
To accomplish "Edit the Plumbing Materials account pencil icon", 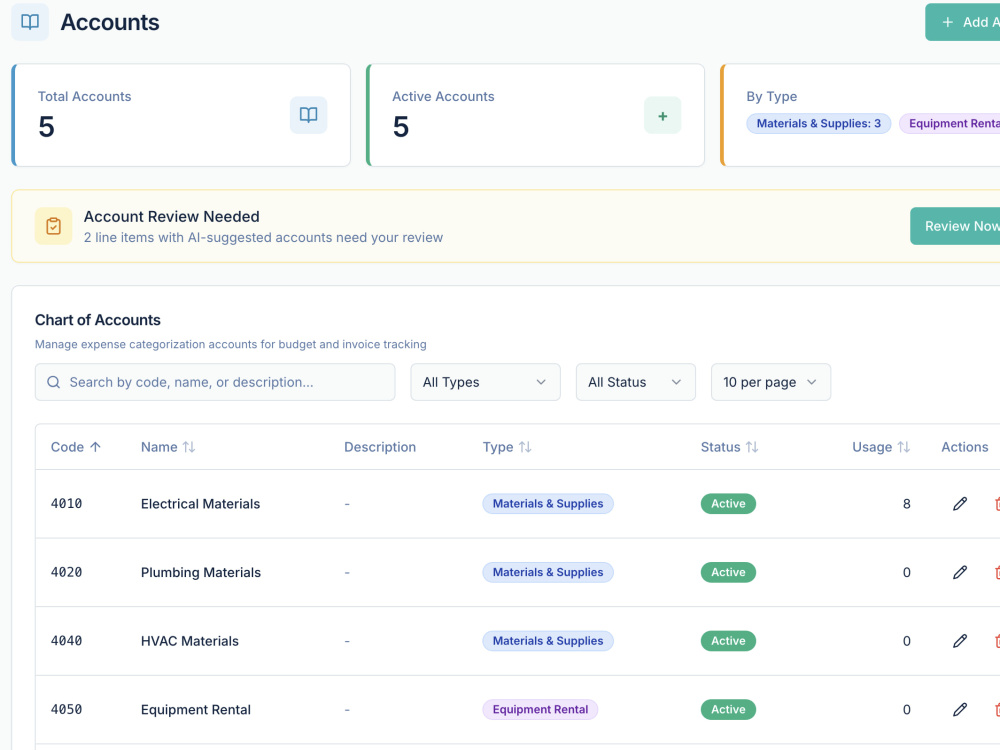I will point(960,572).
